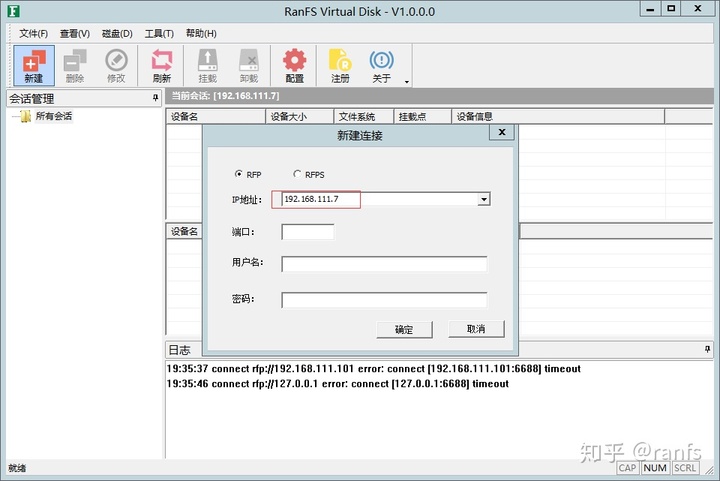Click the 卸载 (Unmount) toolbar icon
The width and height of the screenshot is (720, 481).
point(249,66)
